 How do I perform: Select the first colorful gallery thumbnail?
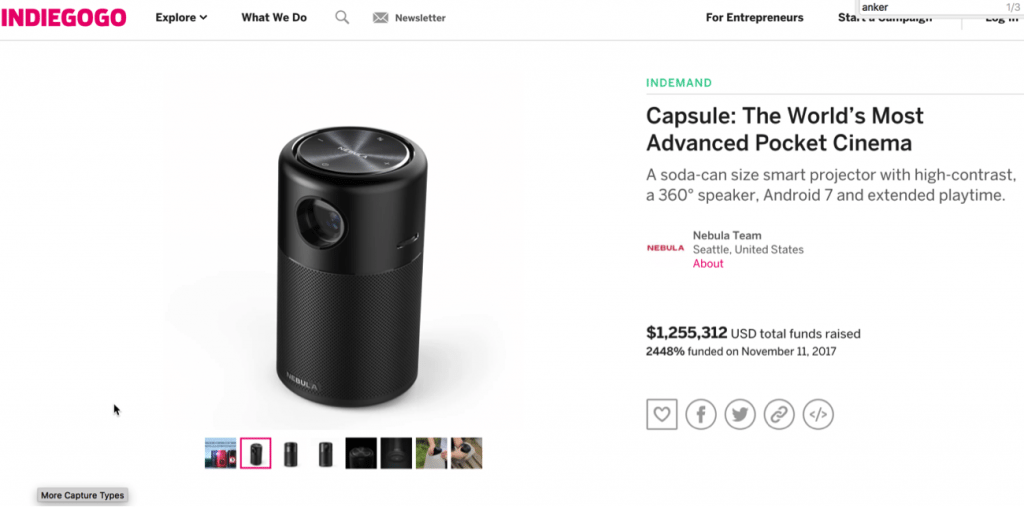coord(220,453)
